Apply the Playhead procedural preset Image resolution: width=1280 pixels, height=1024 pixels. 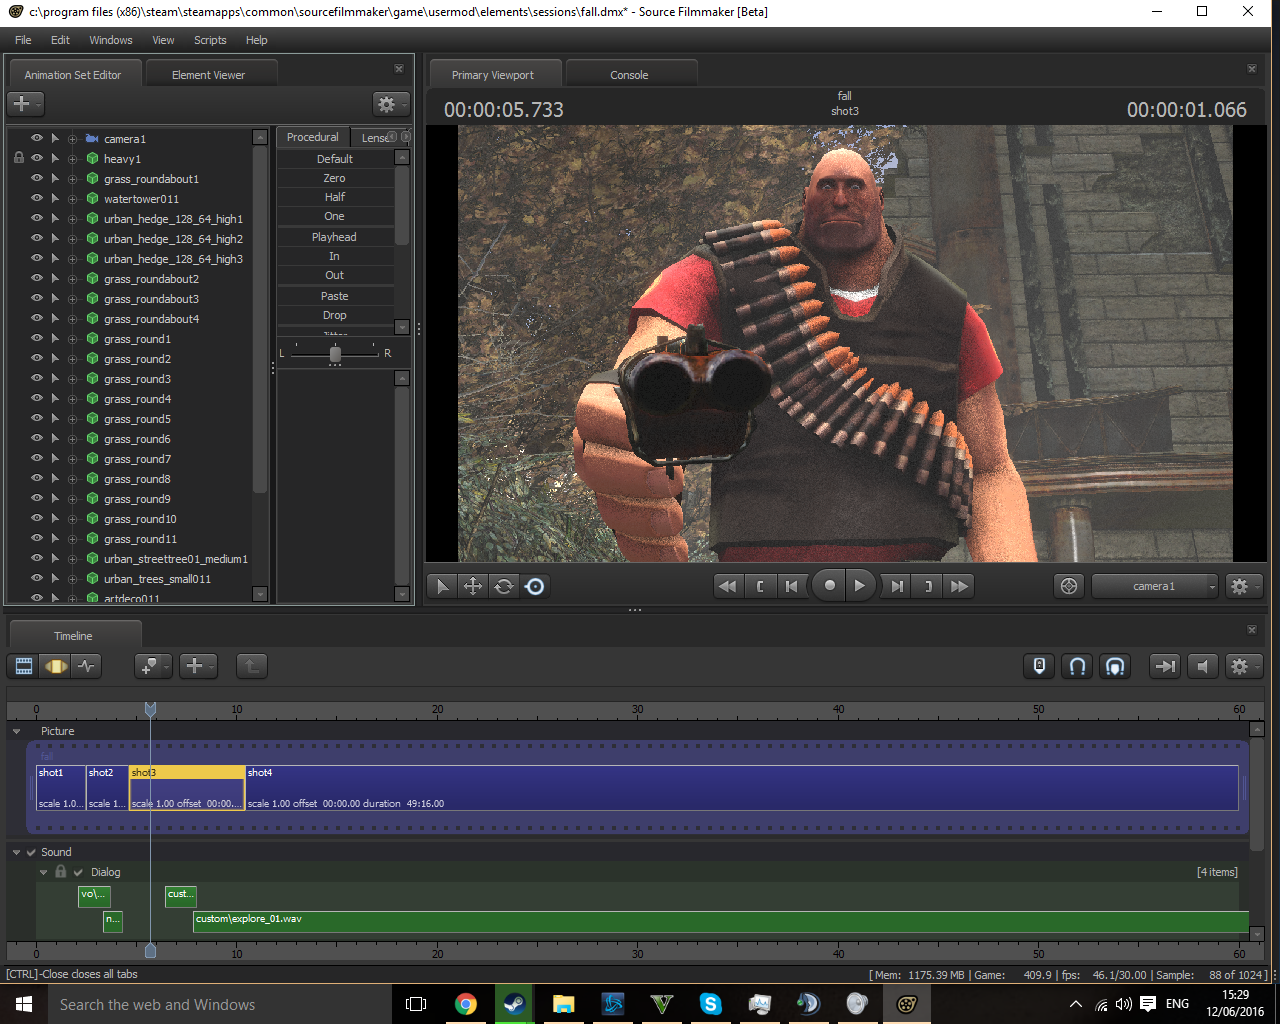[x=334, y=237]
